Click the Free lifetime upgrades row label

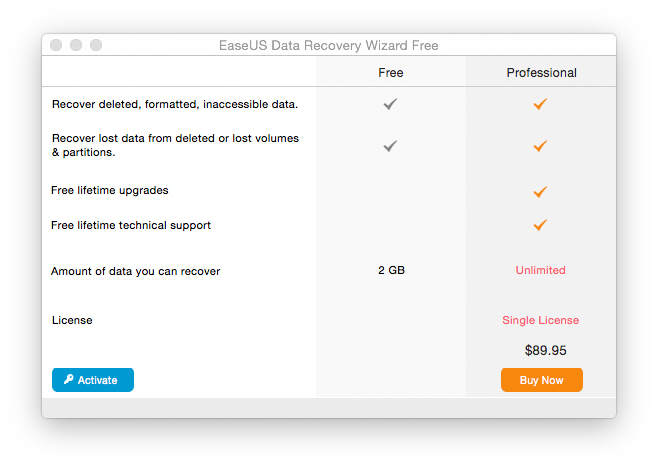coord(110,190)
